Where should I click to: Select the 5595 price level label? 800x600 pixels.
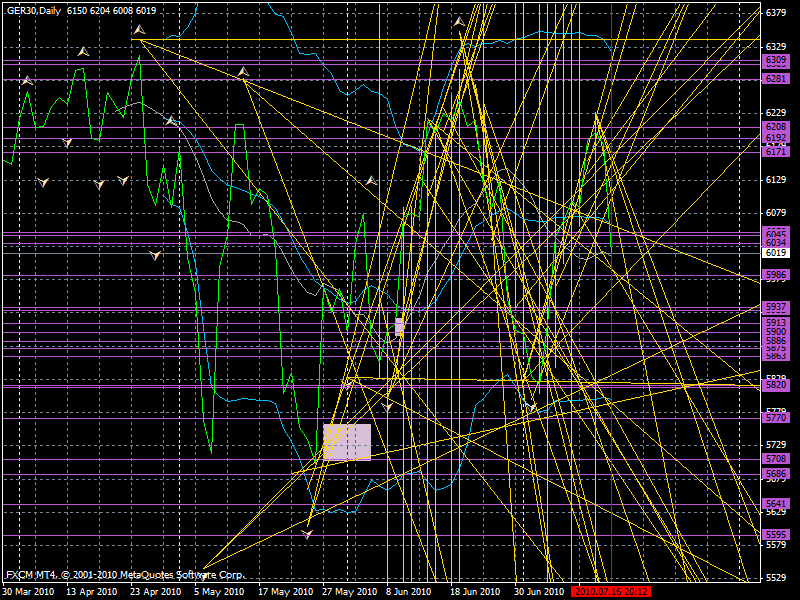[776, 535]
